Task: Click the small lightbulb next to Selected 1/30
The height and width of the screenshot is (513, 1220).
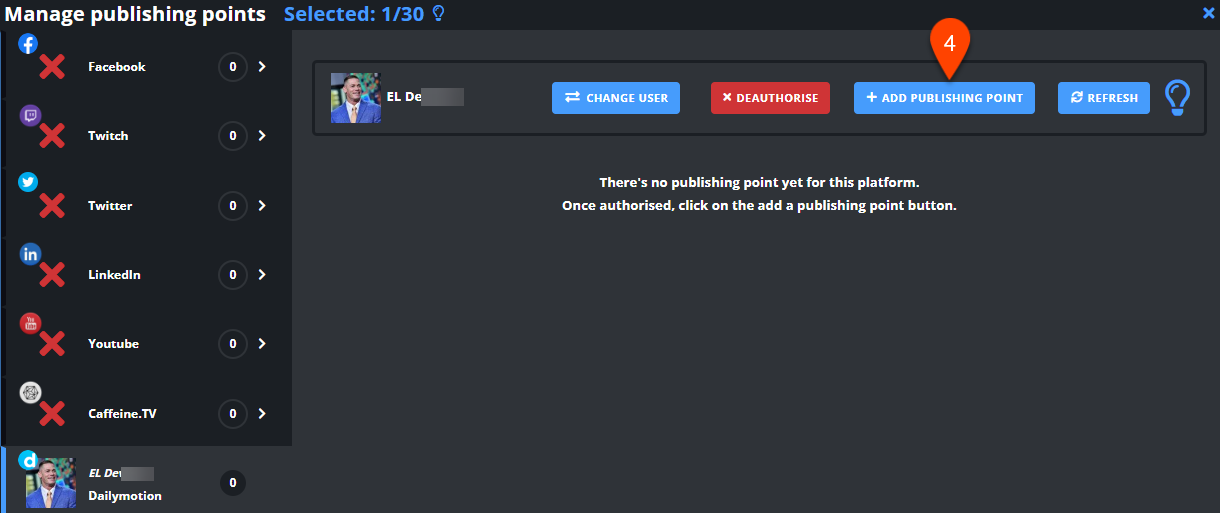Action: [438, 14]
